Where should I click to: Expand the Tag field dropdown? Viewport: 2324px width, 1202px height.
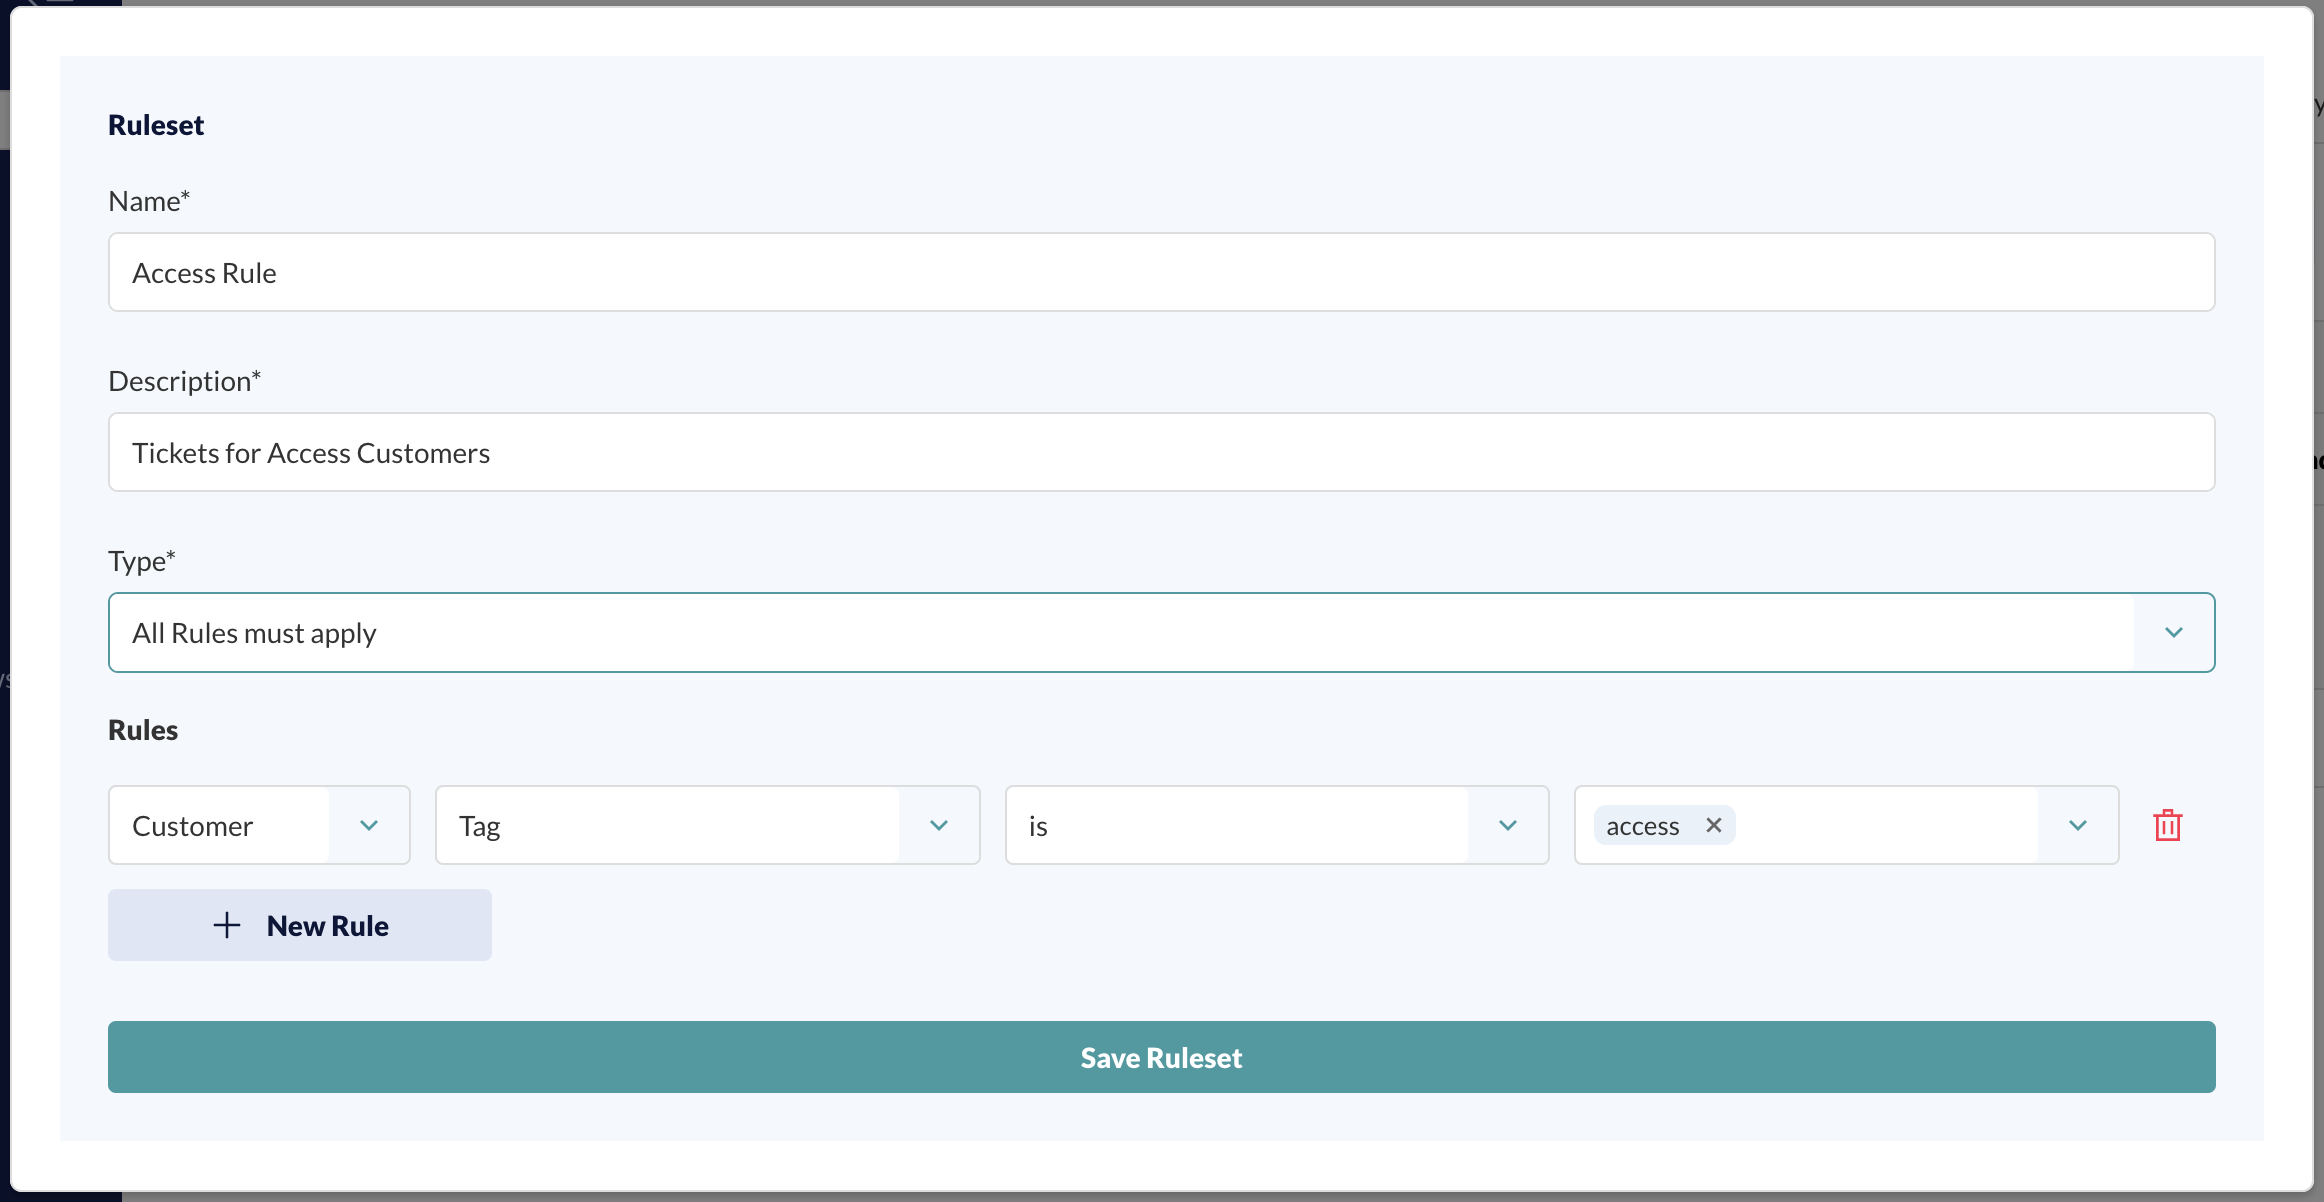tap(938, 825)
